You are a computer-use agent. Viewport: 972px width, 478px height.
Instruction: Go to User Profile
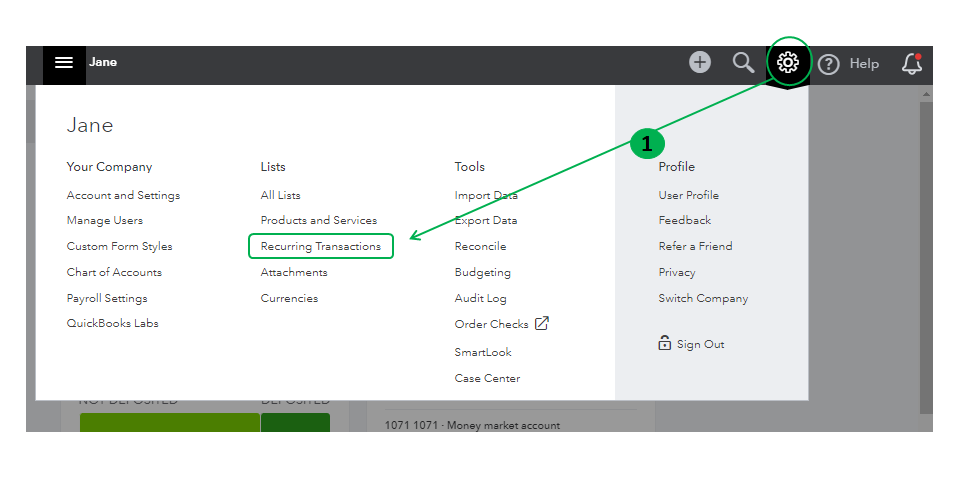point(688,195)
